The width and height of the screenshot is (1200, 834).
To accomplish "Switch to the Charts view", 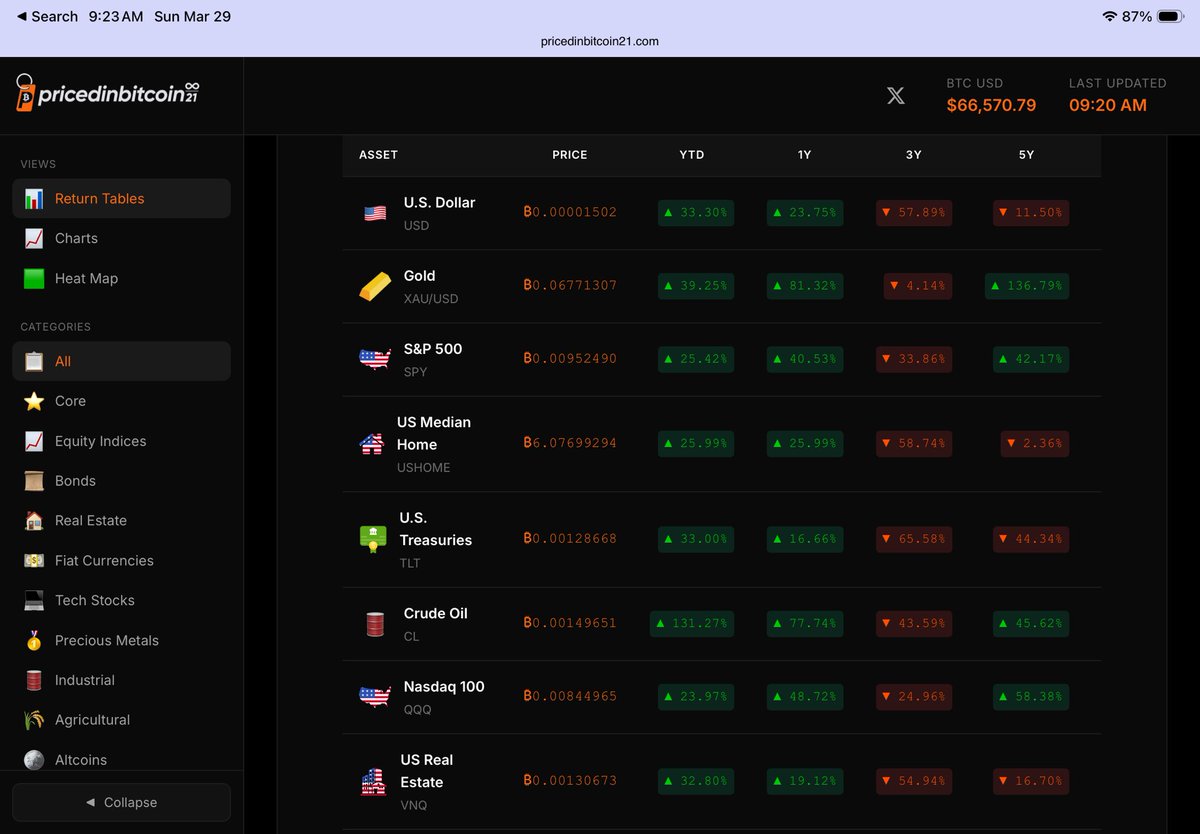I will pyautogui.click(x=121, y=238).
